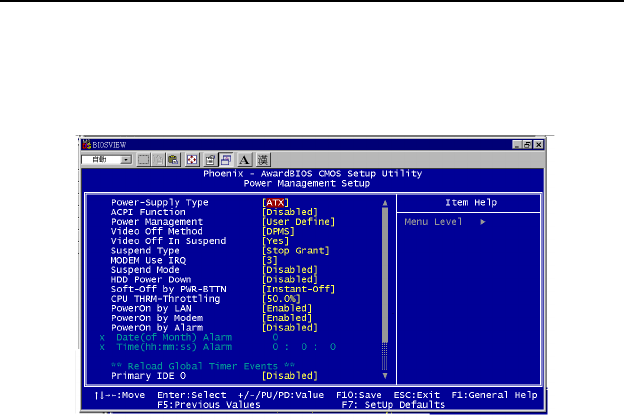The image size is (624, 420).
Task: Click the scrollbar up arrow in BIOS list
Action: click(385, 203)
